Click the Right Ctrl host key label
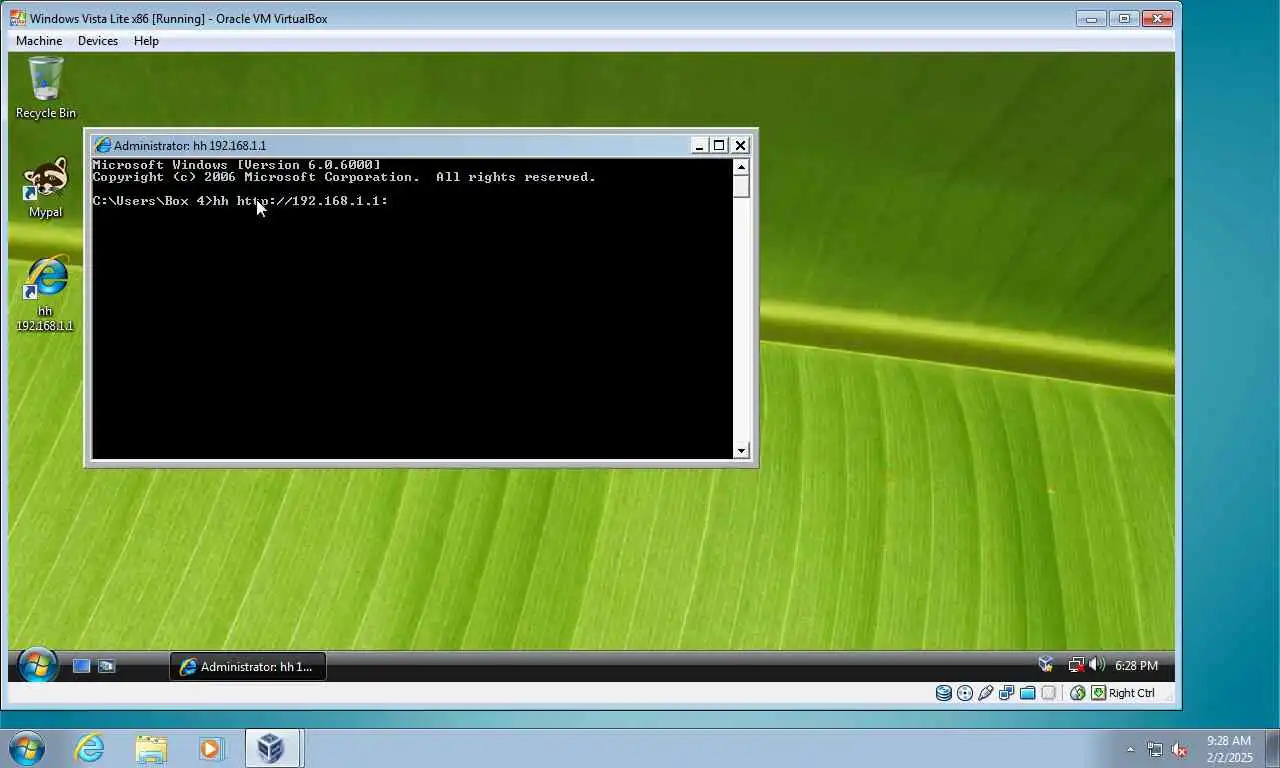This screenshot has width=1280, height=768. pyautogui.click(x=1131, y=693)
